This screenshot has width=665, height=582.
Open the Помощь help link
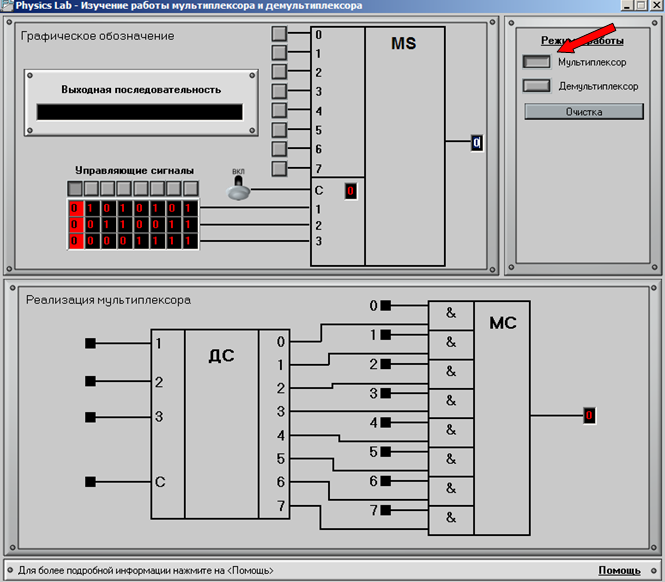[619, 571]
